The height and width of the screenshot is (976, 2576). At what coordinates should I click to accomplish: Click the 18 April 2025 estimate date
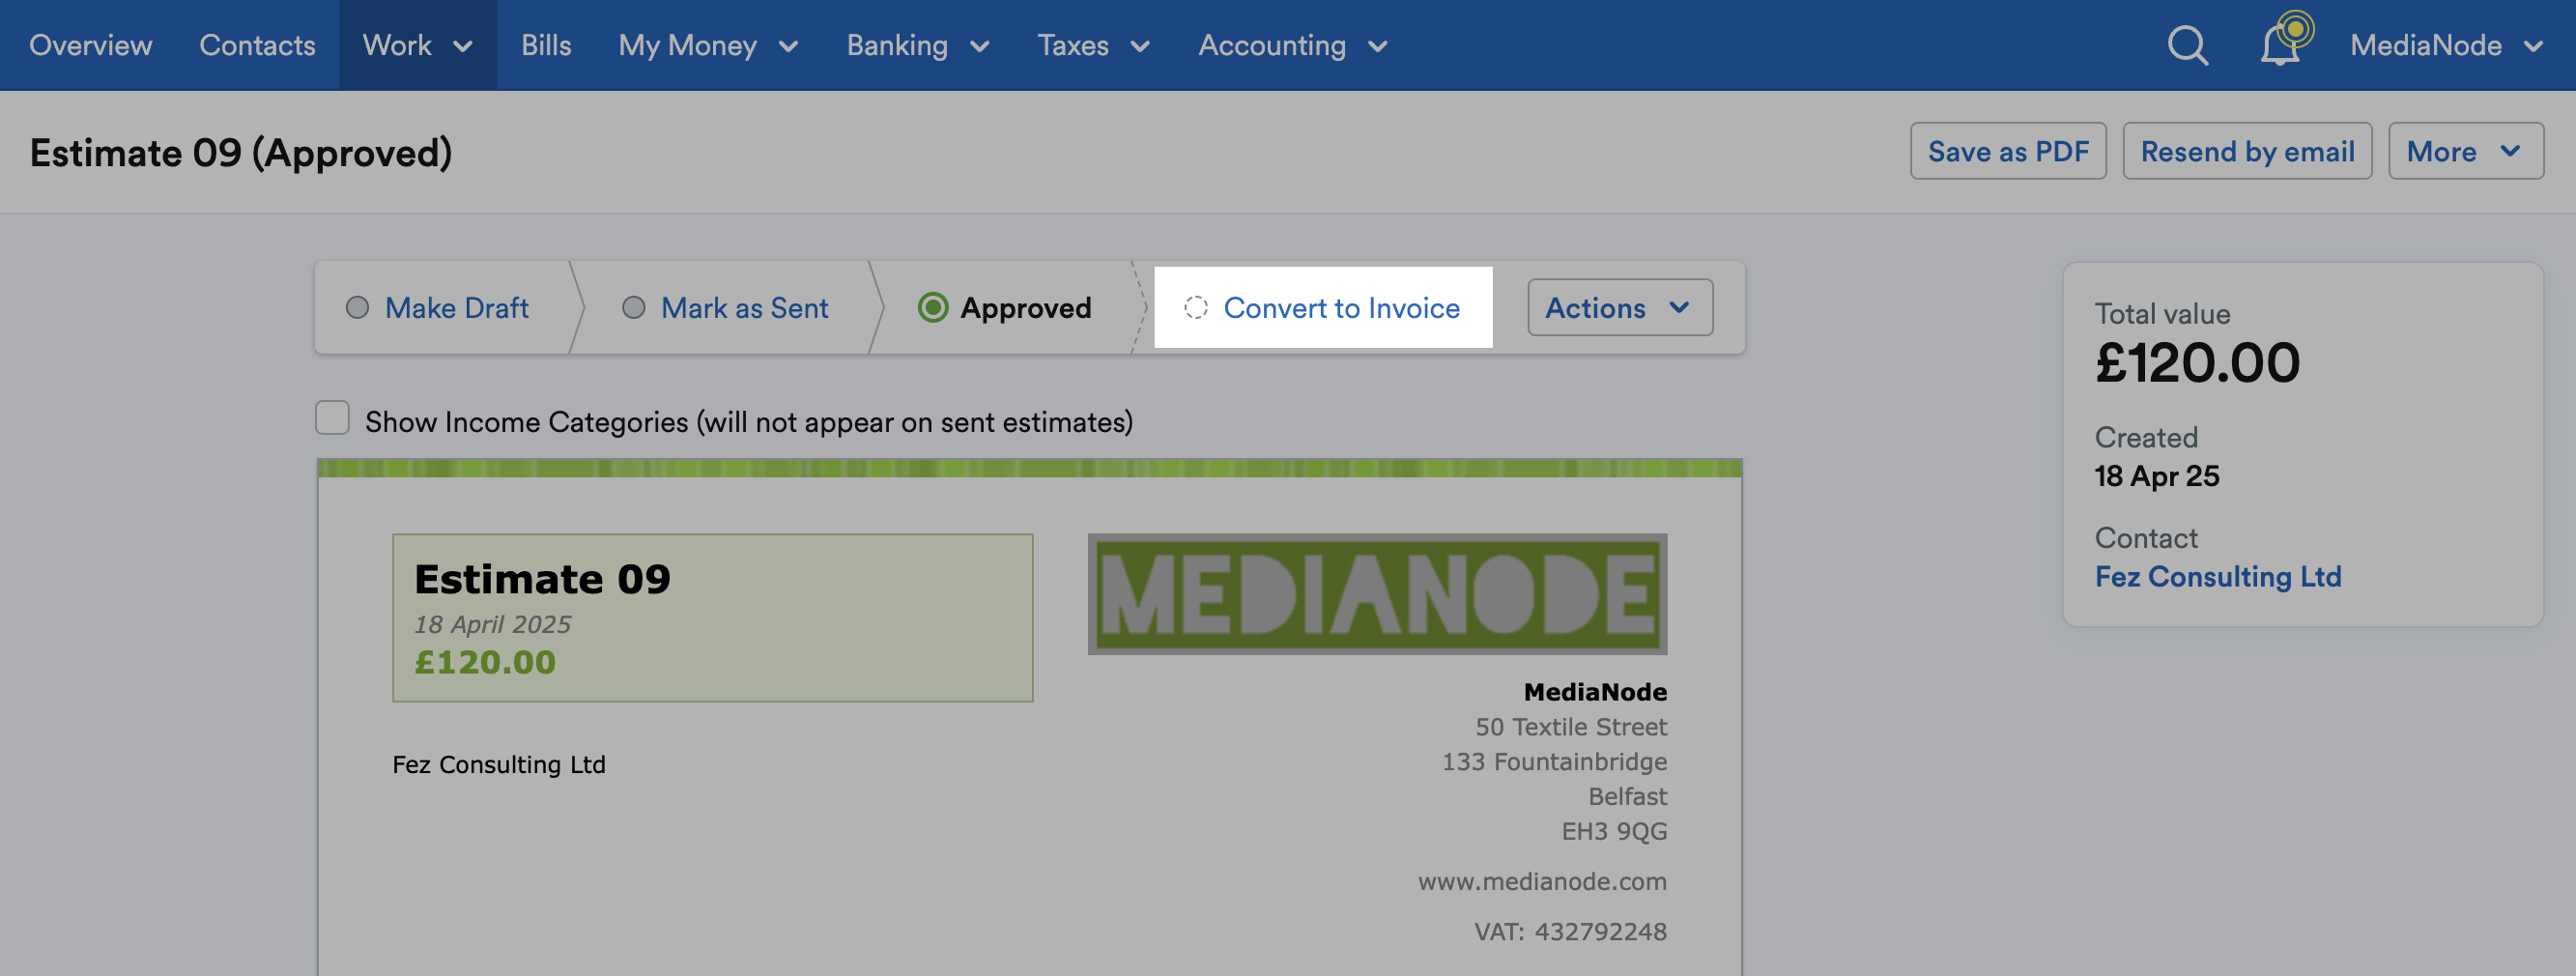[492, 624]
